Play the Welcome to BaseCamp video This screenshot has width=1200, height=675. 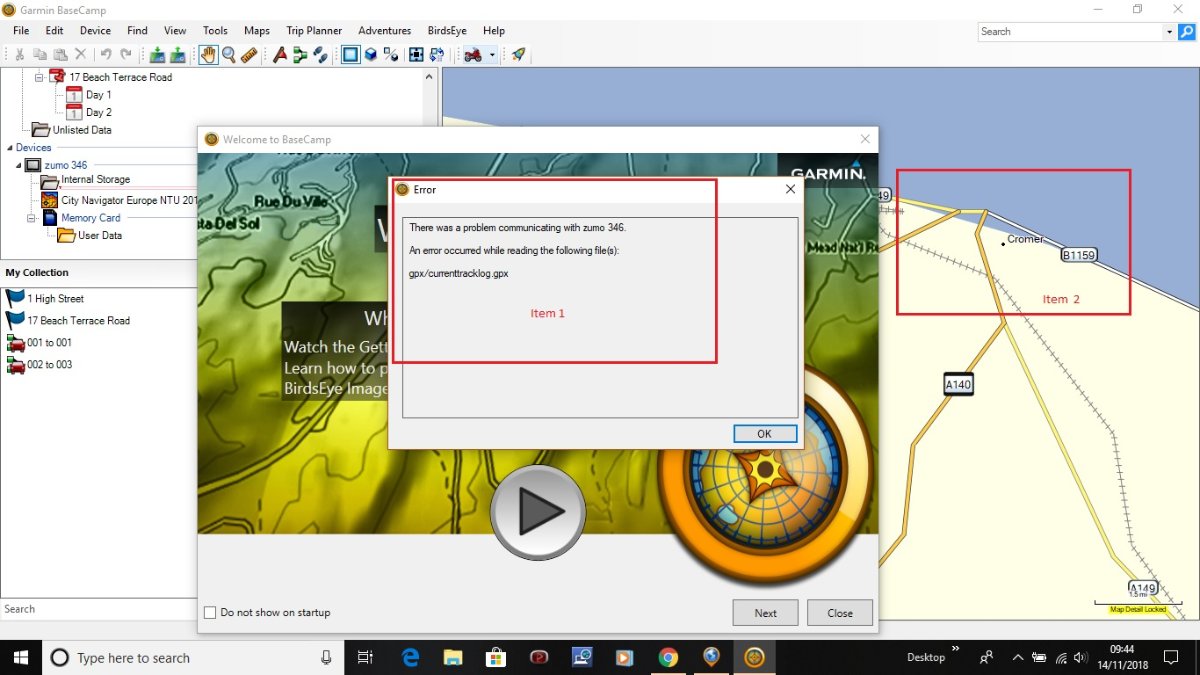tap(538, 512)
